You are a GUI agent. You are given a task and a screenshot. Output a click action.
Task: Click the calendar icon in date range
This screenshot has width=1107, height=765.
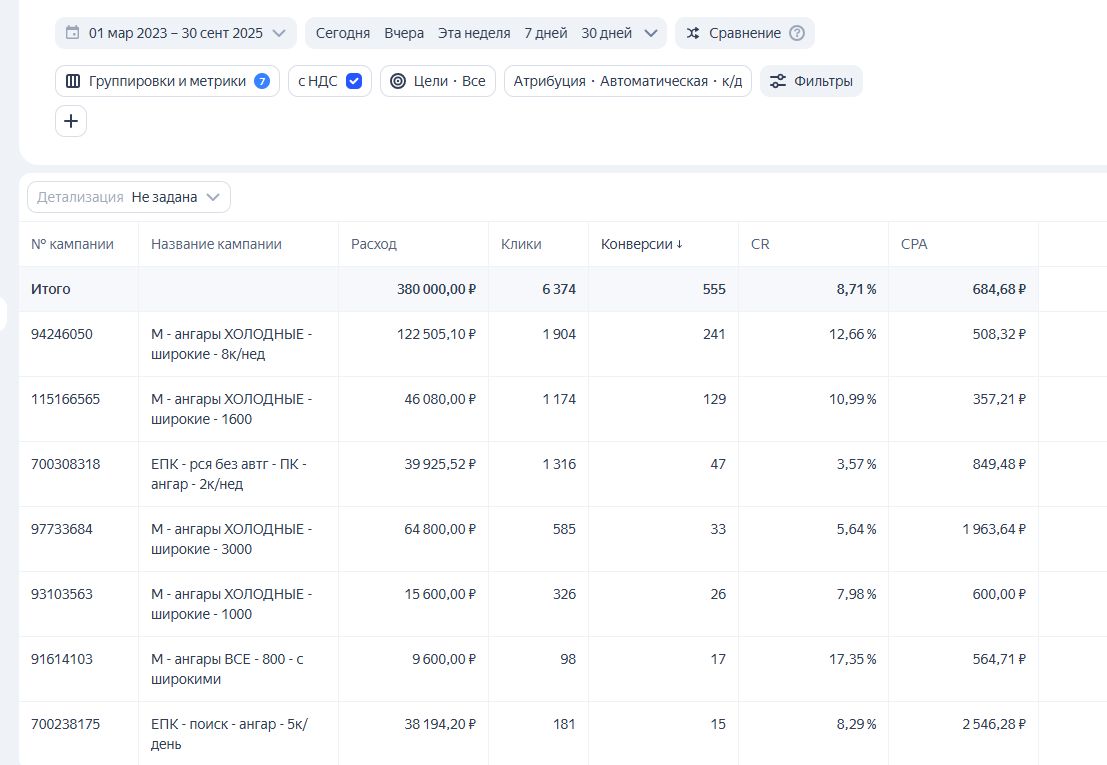point(72,33)
